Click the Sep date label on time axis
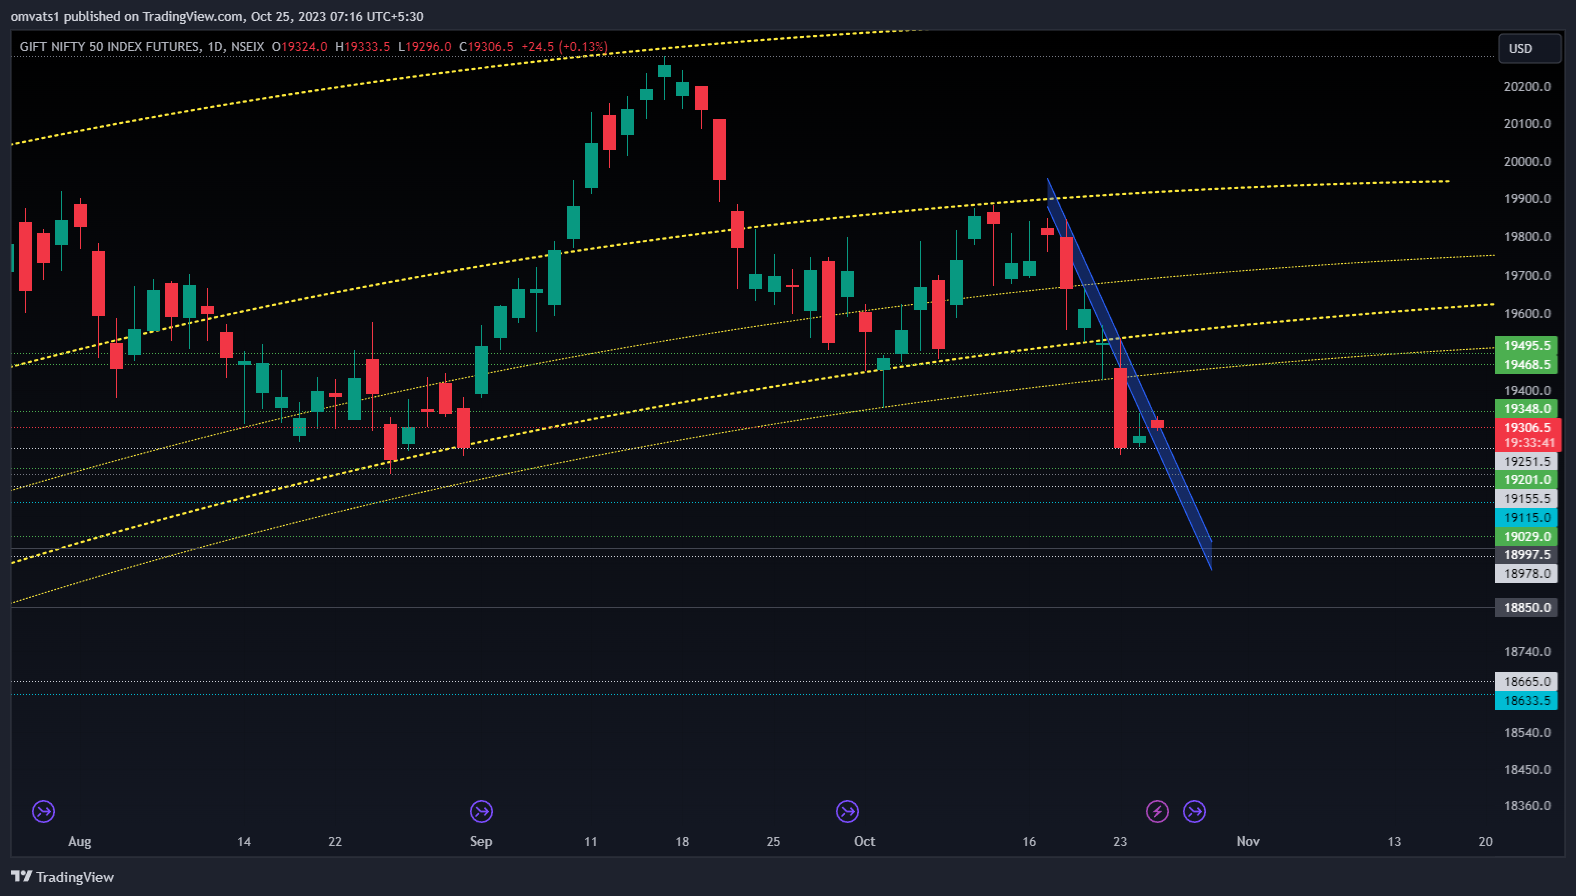The image size is (1576, 896). (481, 842)
